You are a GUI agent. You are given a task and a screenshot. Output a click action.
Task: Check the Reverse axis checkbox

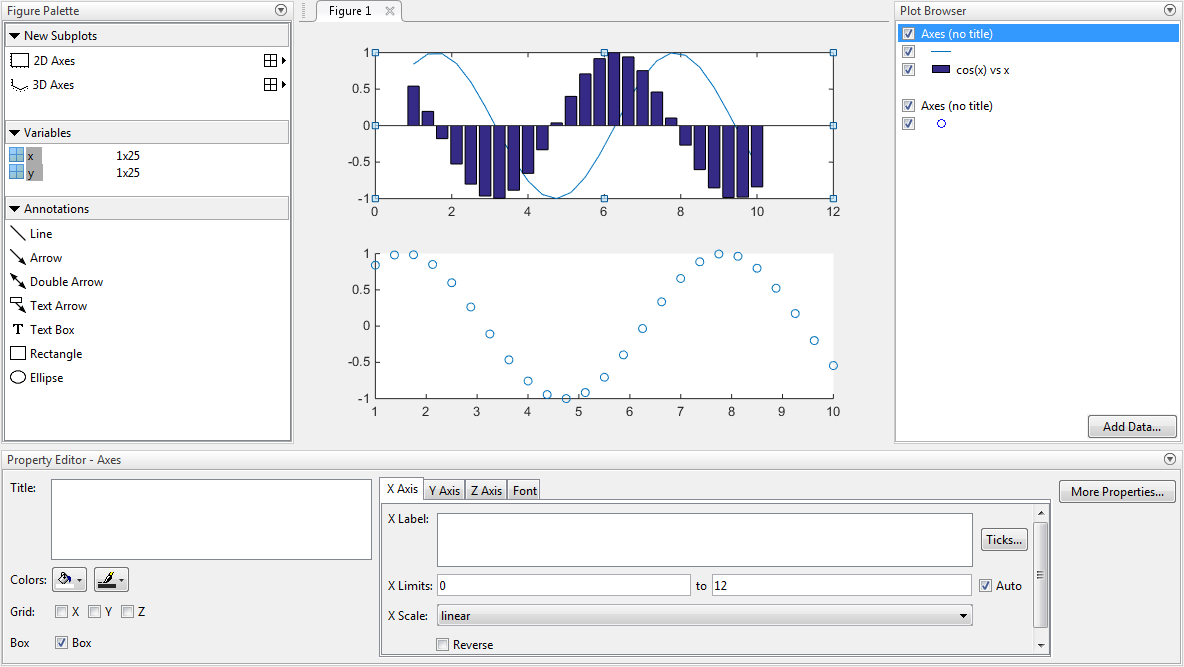[442, 644]
